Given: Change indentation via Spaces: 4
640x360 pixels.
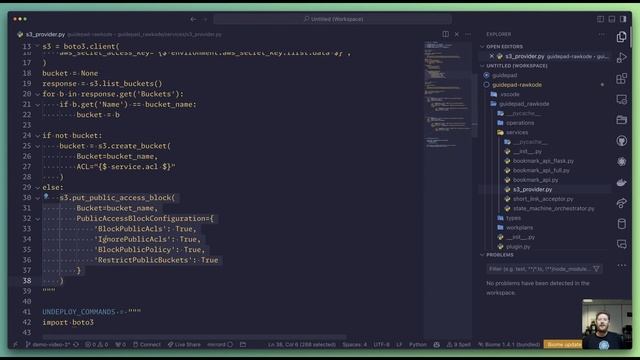Looking at the screenshot, I should coord(354,344).
